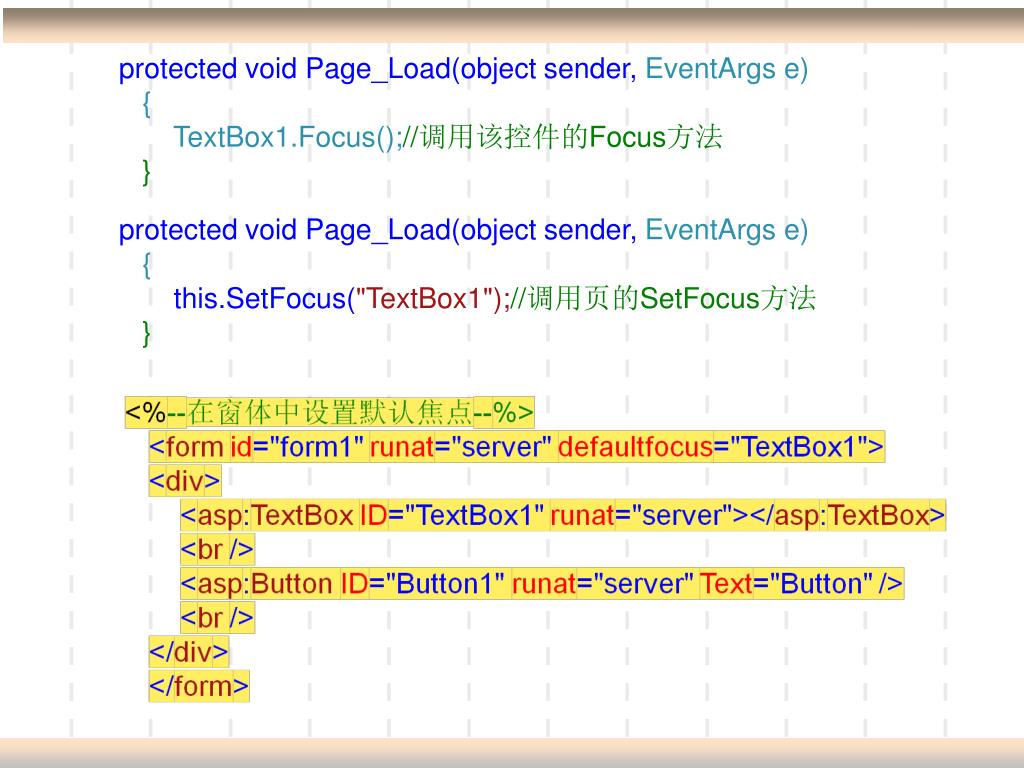The height and width of the screenshot is (768, 1024).
Task: Click the first '<br />' tag below TextBox
Action: click(x=217, y=549)
